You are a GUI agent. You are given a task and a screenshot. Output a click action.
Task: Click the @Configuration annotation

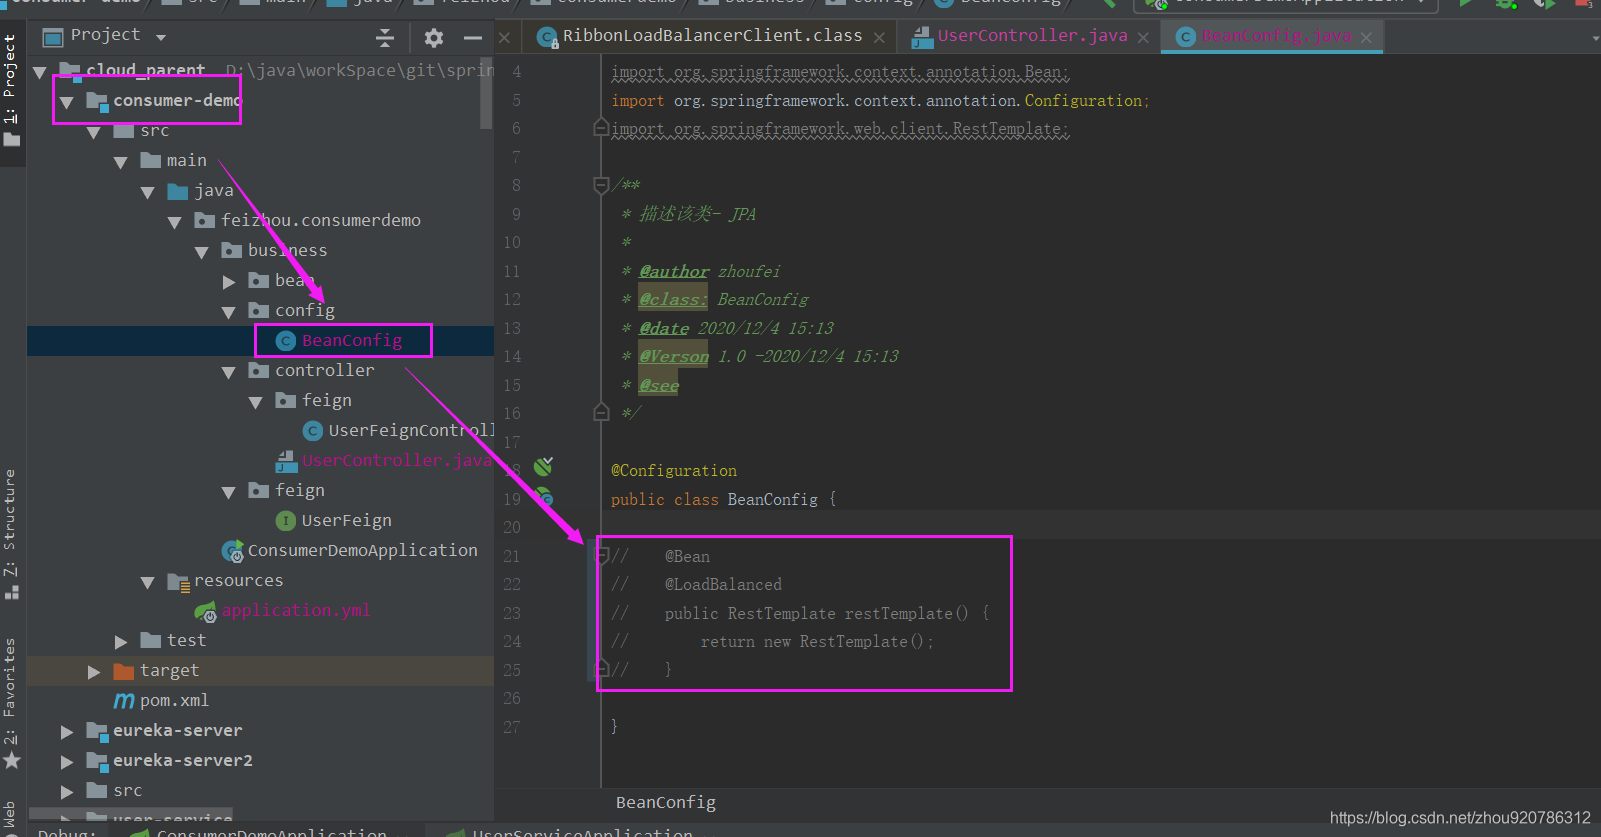tap(674, 470)
